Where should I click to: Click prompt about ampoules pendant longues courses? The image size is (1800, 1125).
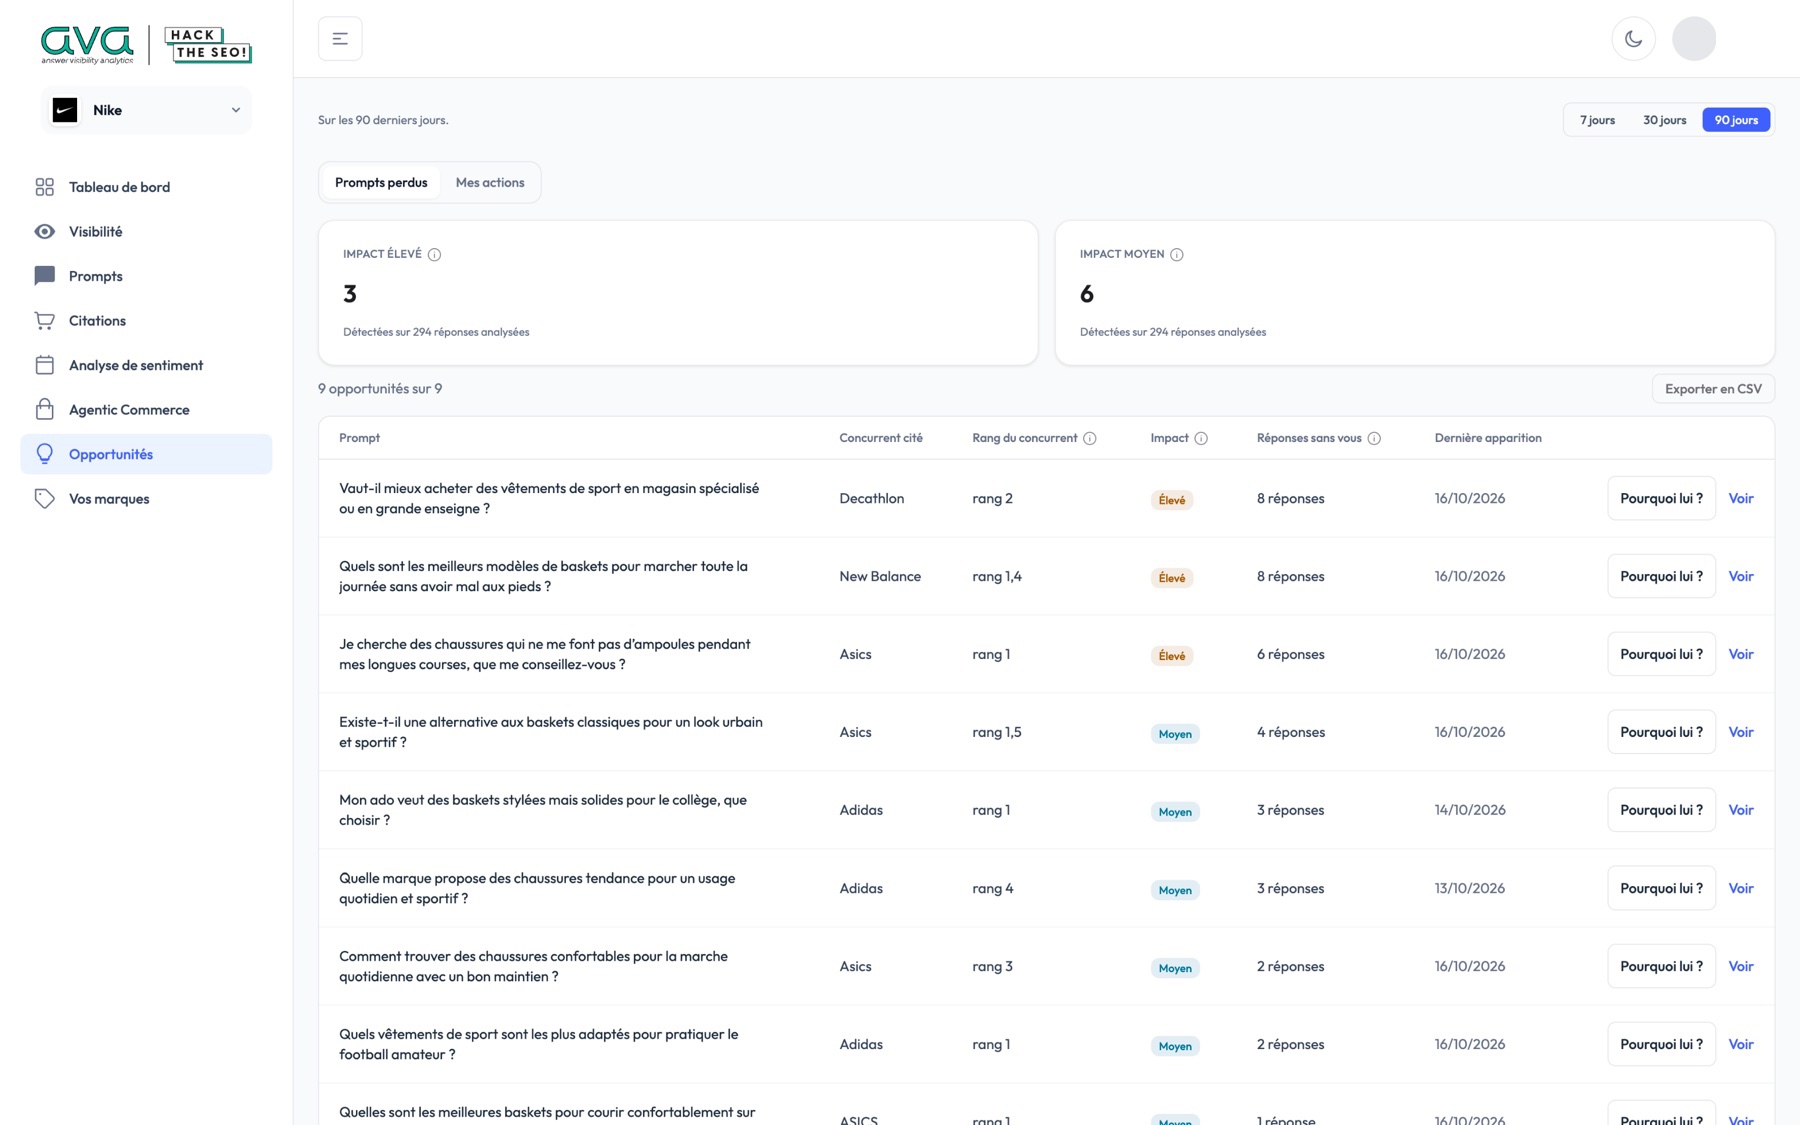coord(545,654)
